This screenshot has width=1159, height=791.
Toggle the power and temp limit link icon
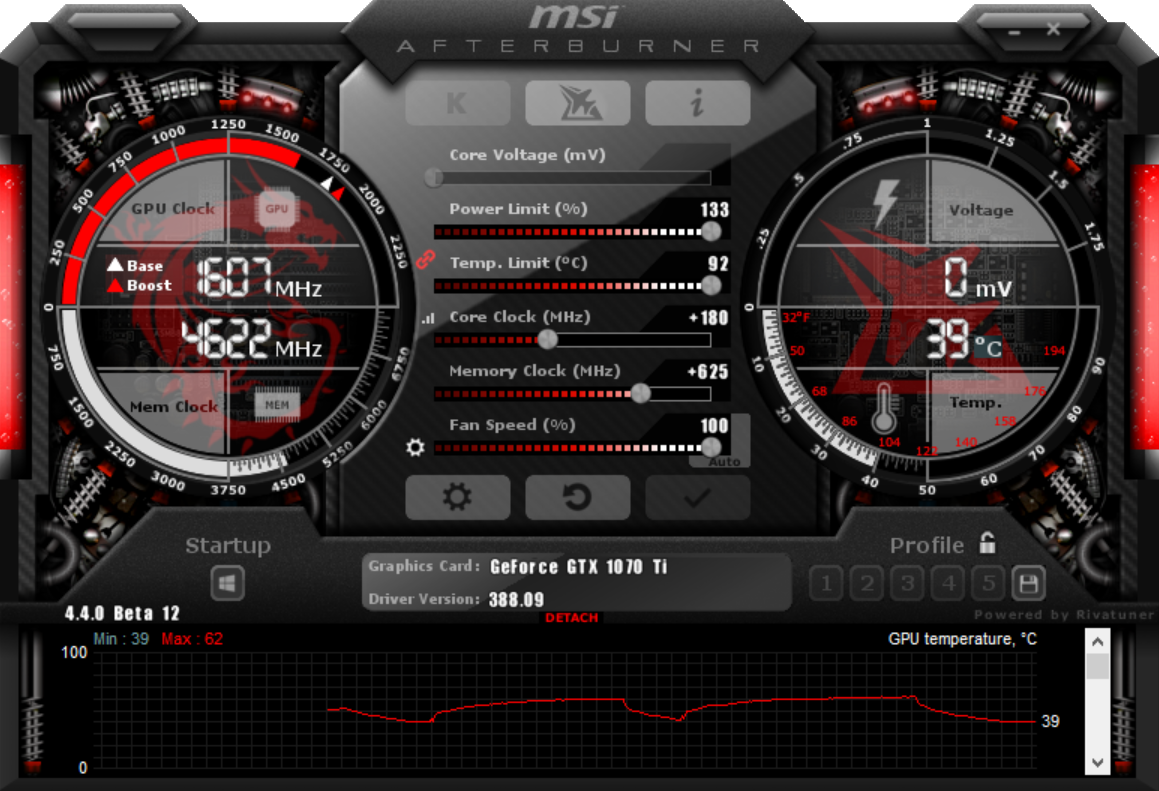click(425, 259)
